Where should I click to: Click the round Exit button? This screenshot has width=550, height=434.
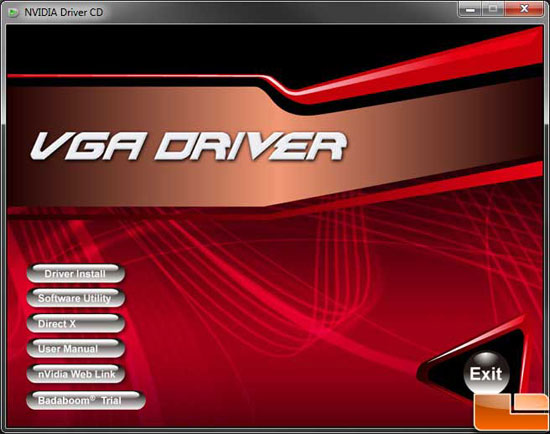pos(486,373)
